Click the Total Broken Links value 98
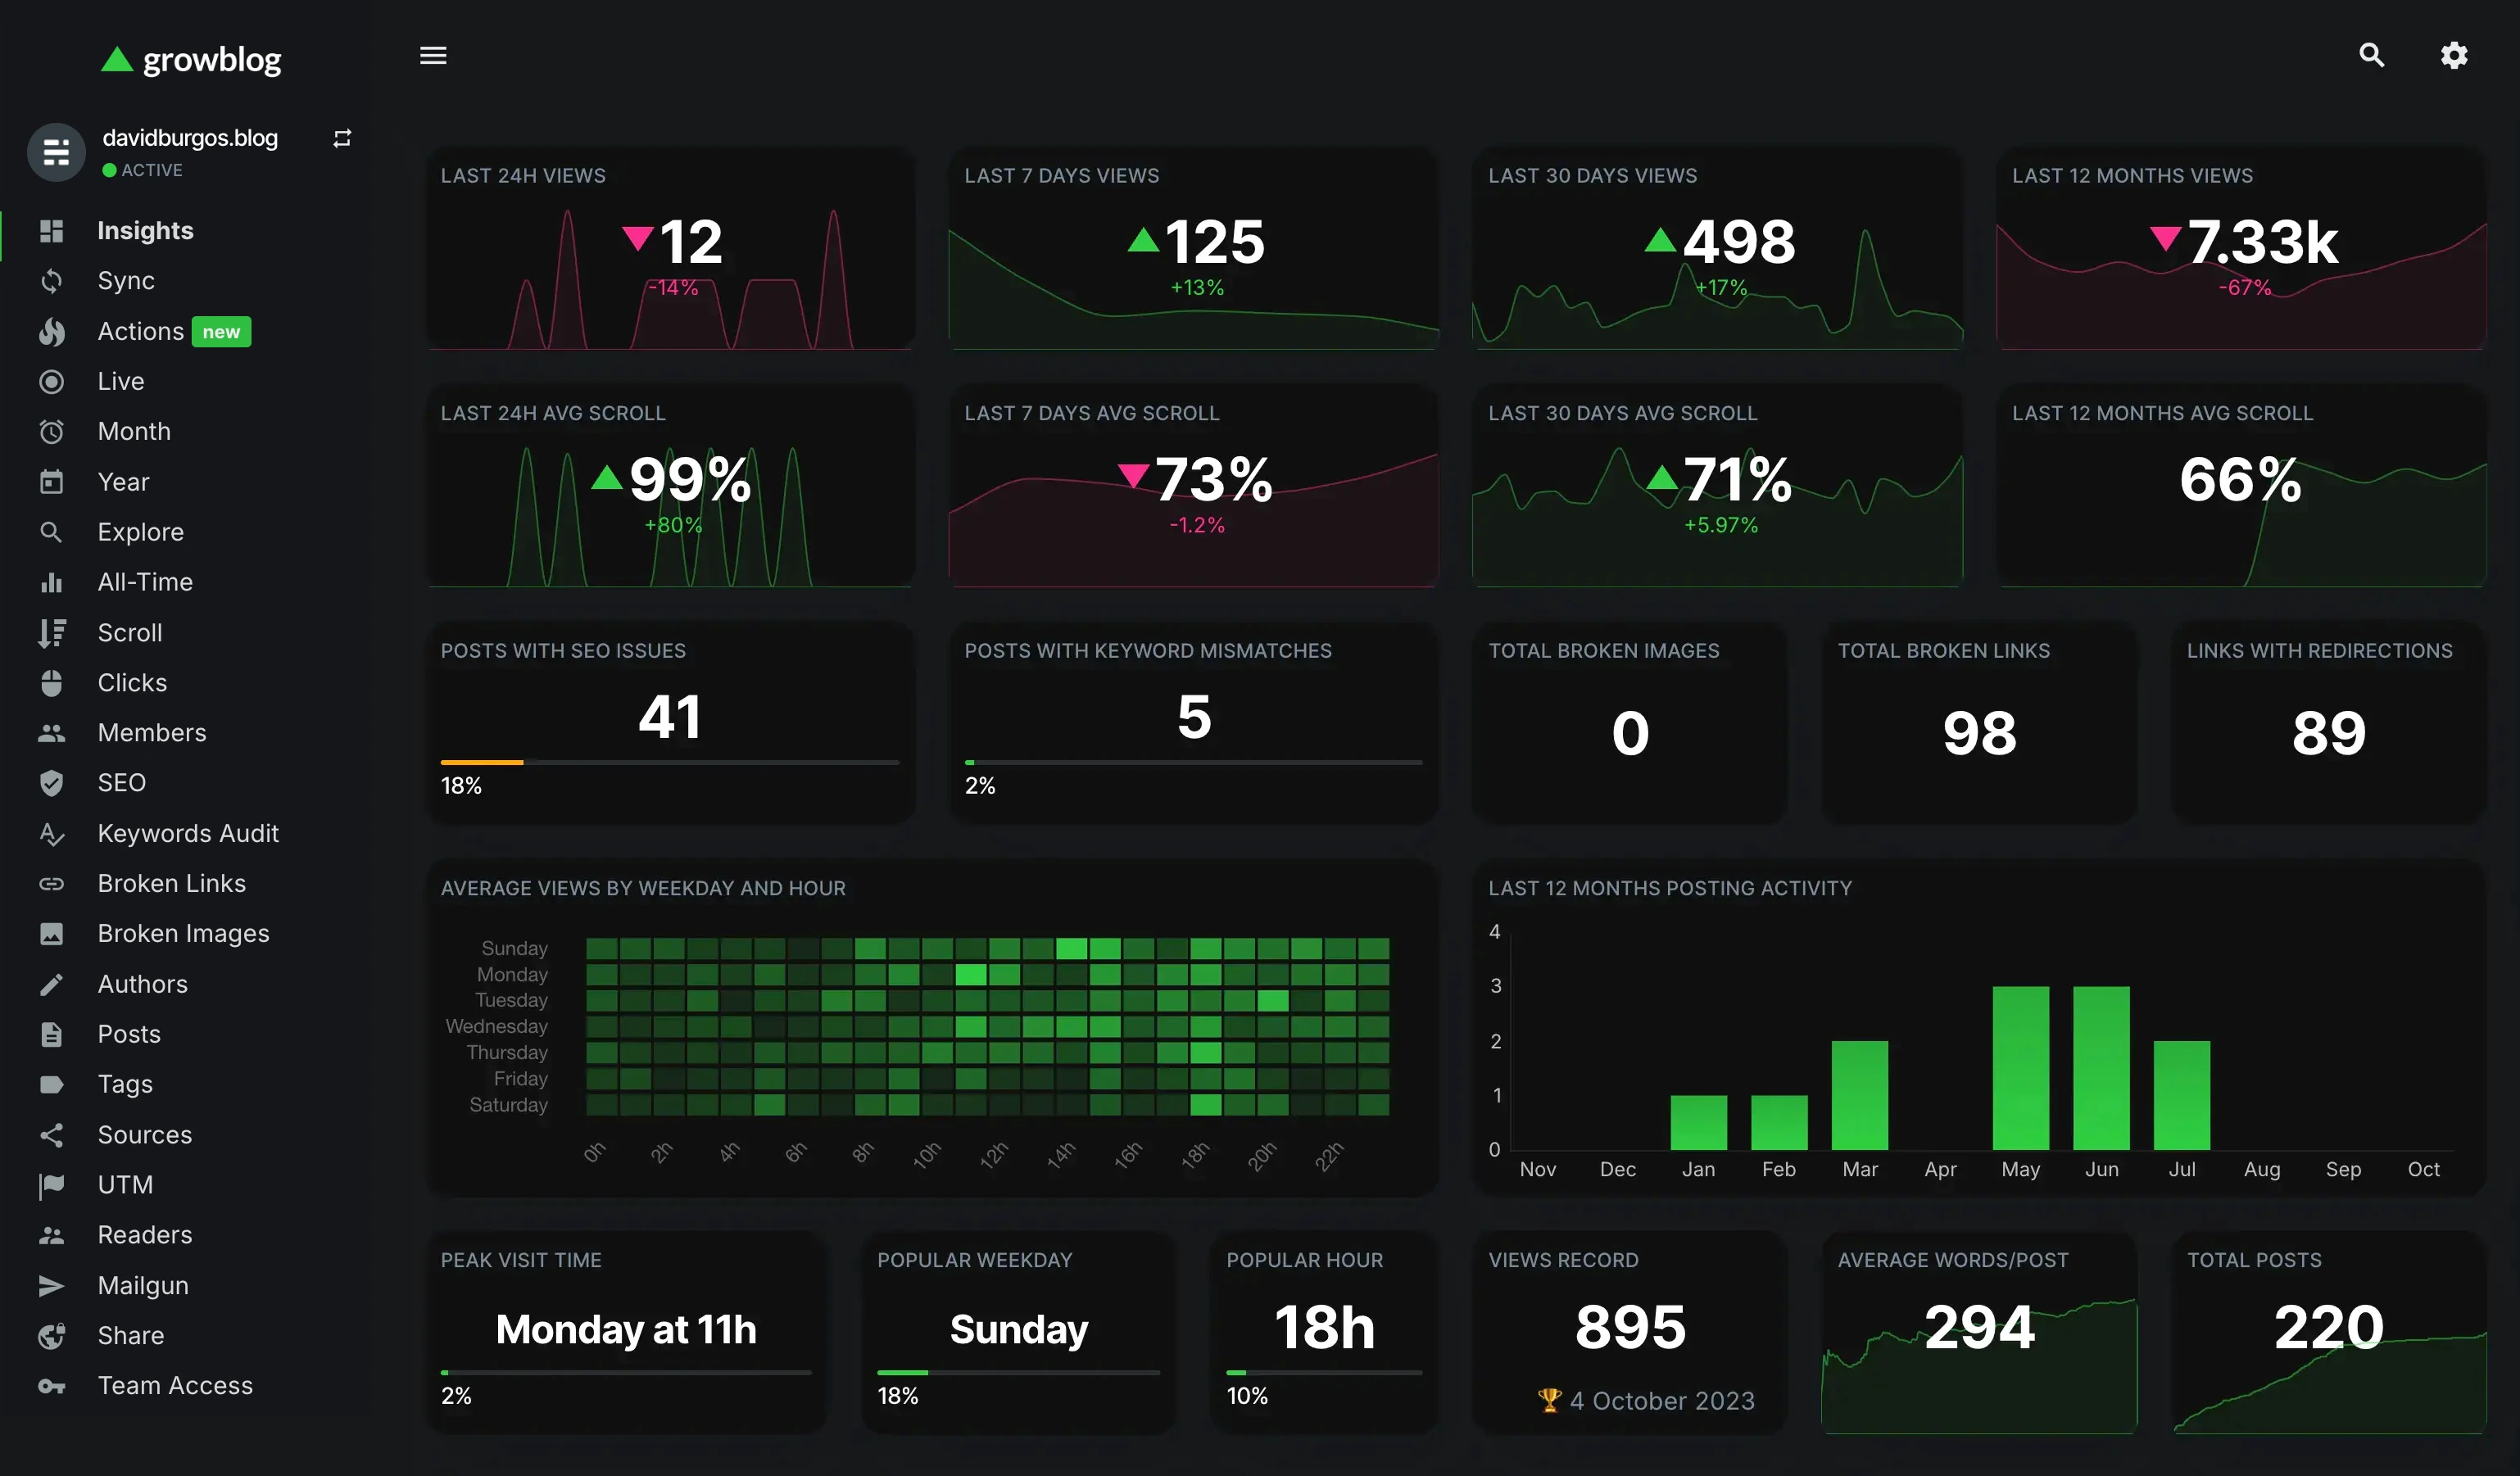 tap(1980, 733)
